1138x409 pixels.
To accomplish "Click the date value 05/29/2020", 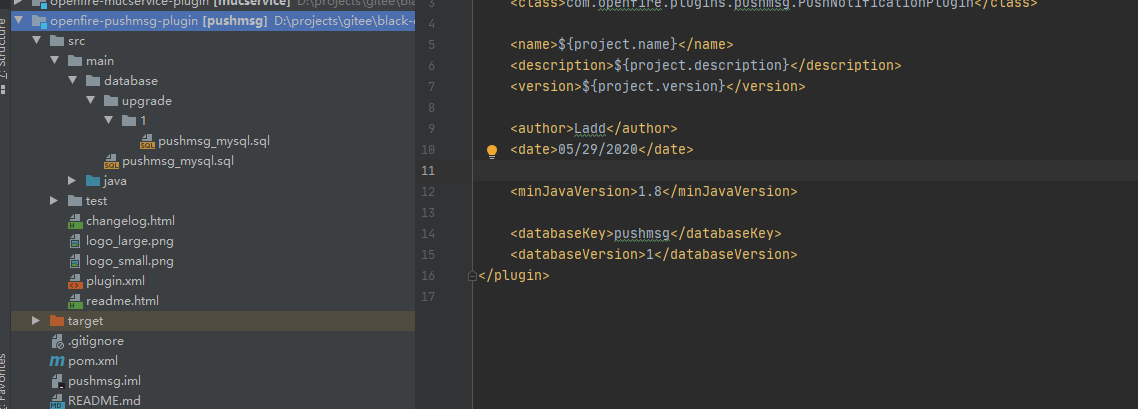I will coord(597,150).
